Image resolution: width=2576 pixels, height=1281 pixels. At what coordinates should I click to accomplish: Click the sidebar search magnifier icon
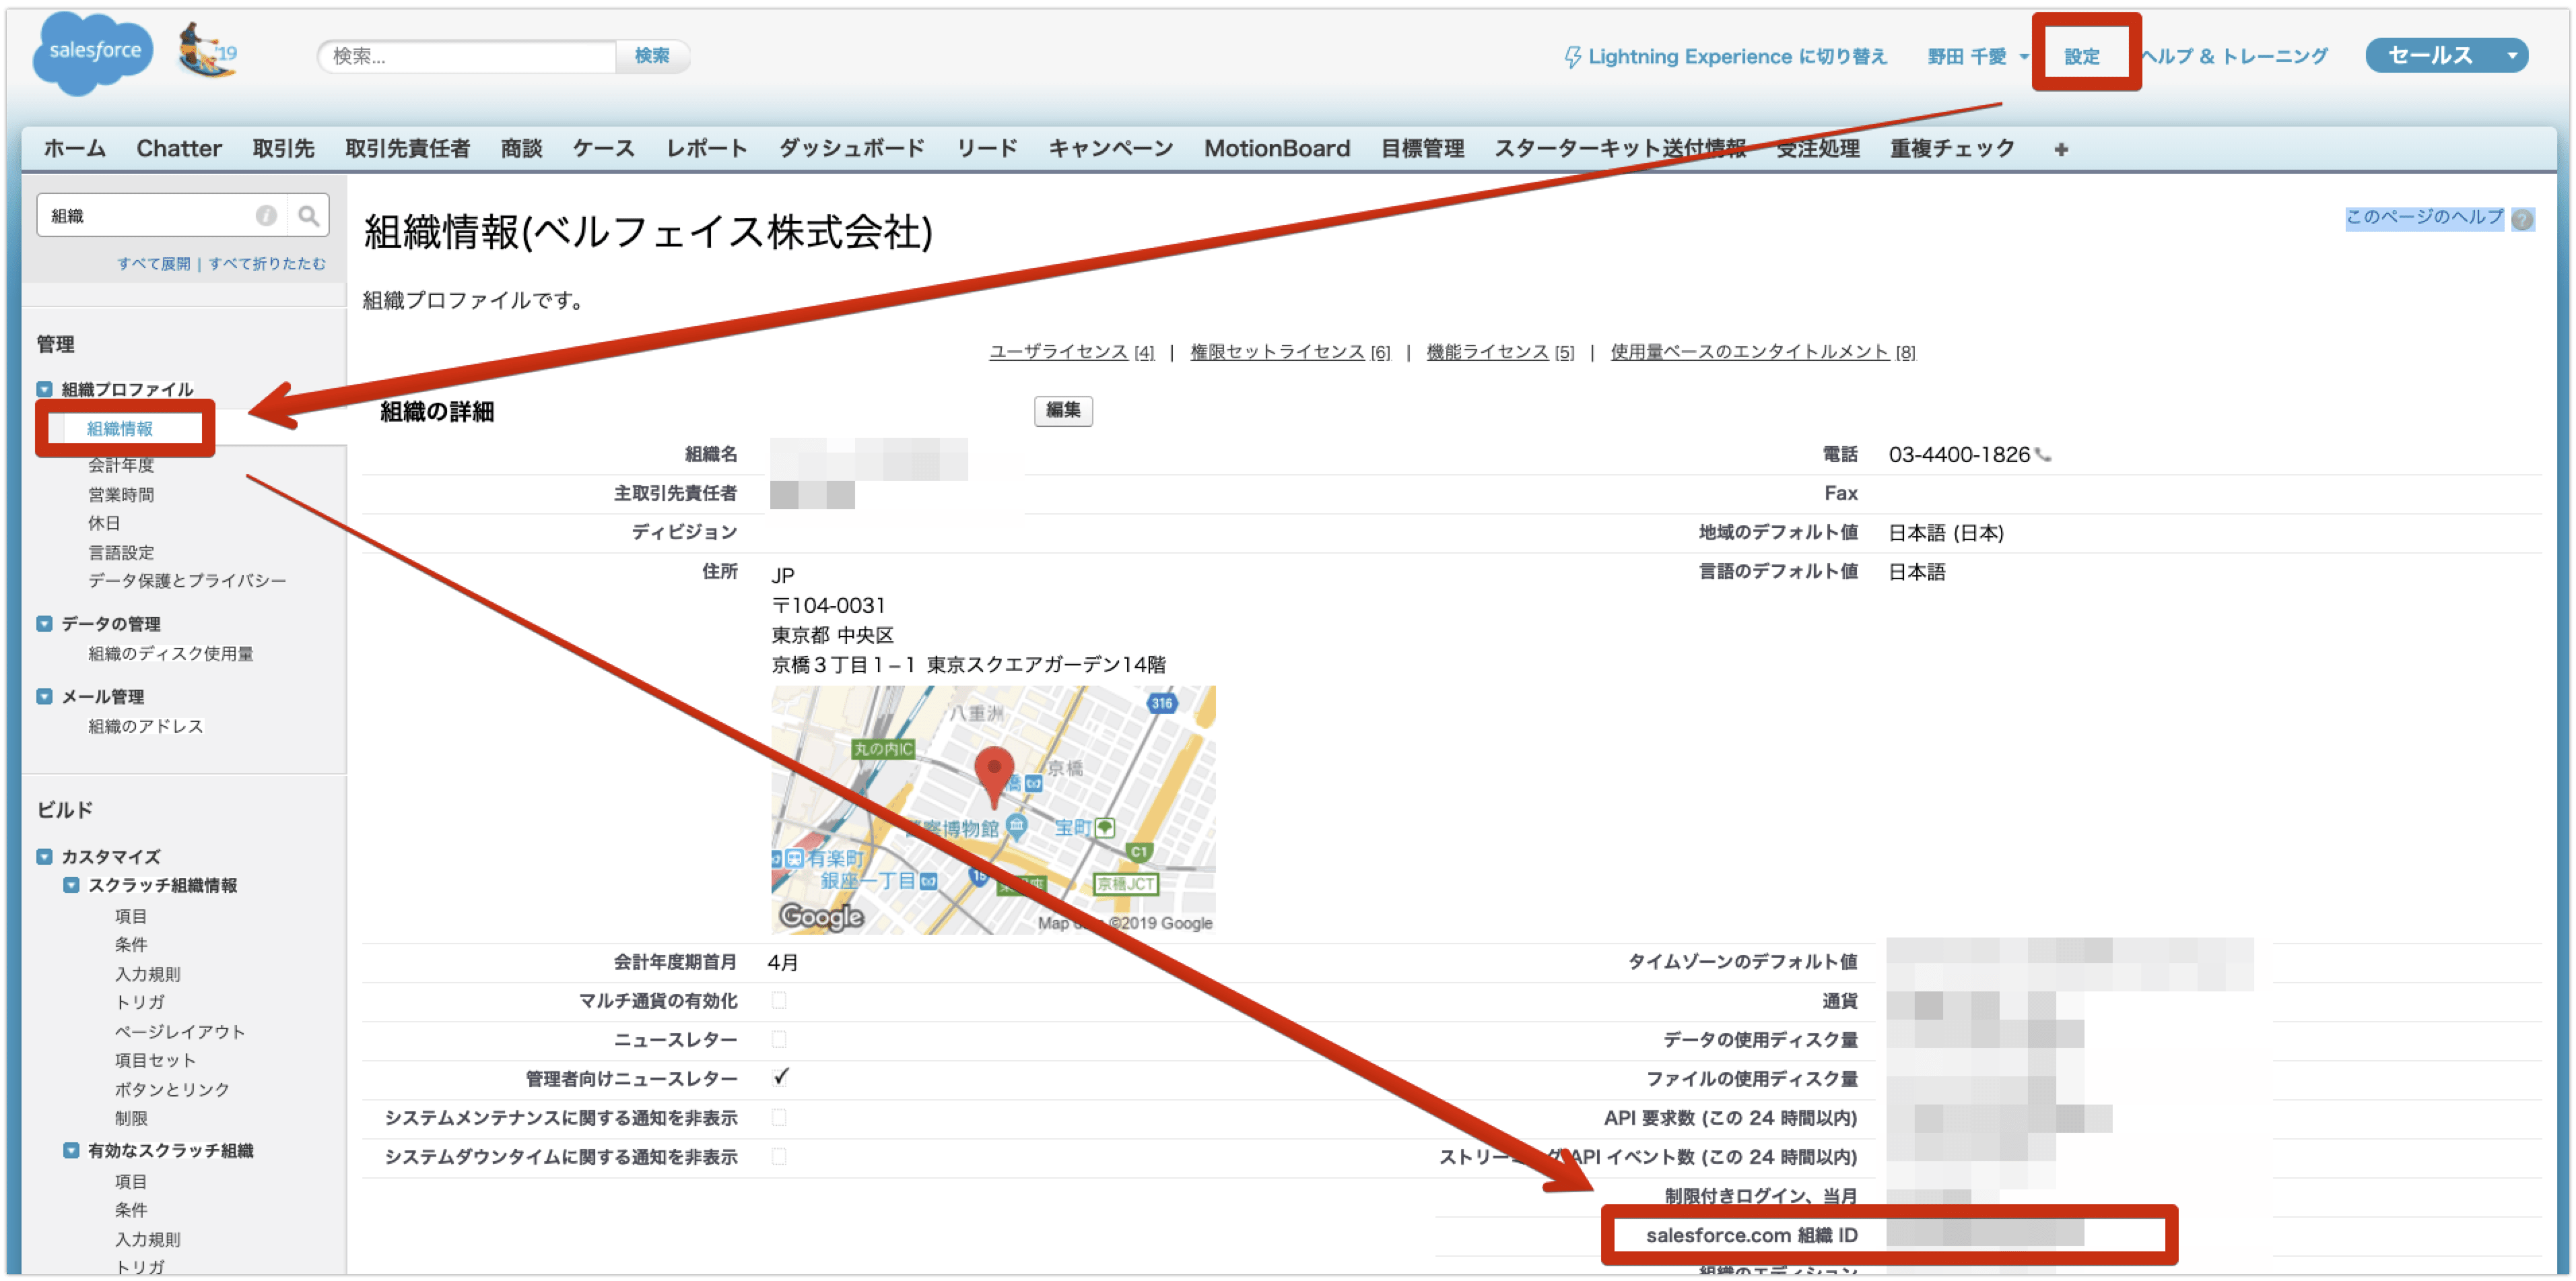(308, 215)
